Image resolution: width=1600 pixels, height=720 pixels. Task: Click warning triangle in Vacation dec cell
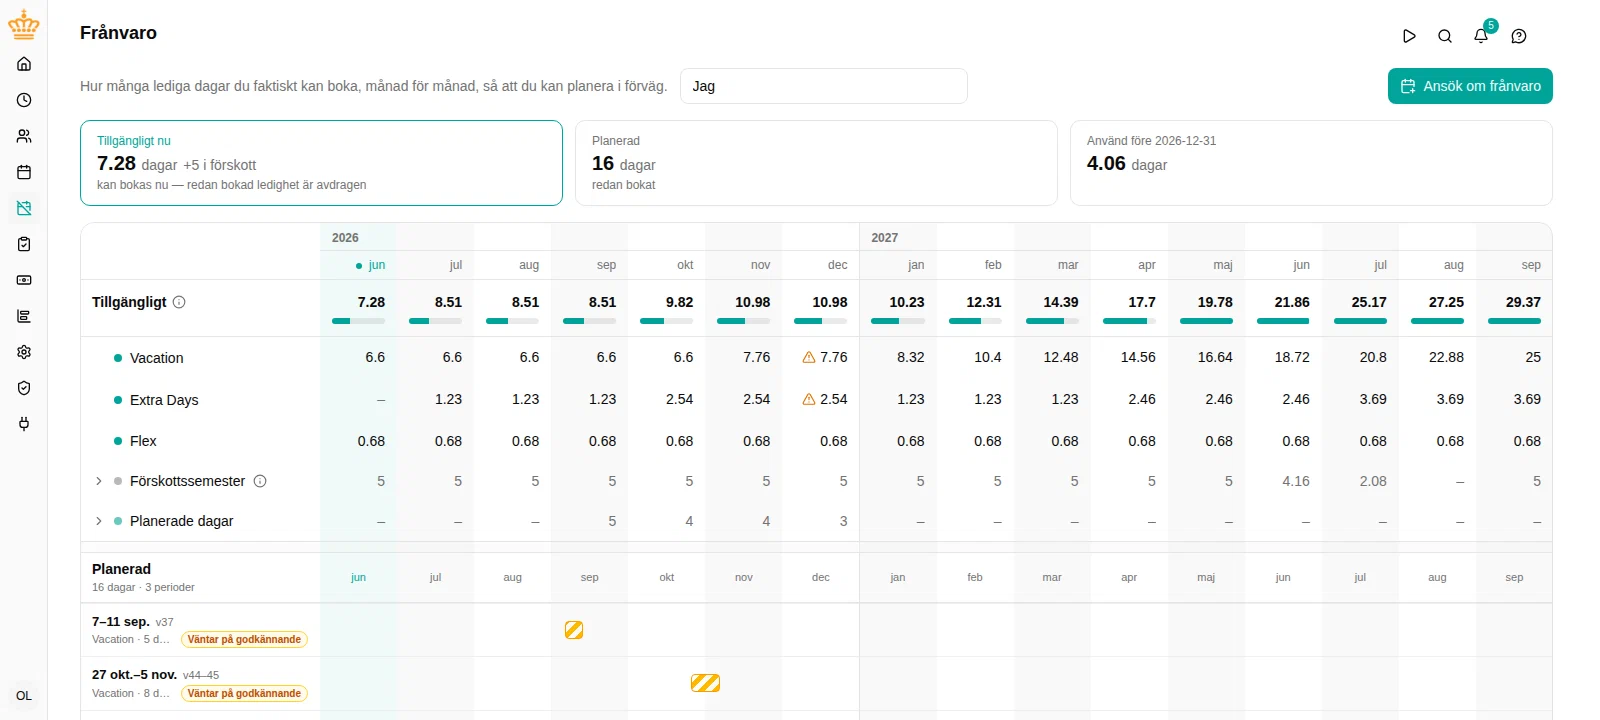click(809, 357)
